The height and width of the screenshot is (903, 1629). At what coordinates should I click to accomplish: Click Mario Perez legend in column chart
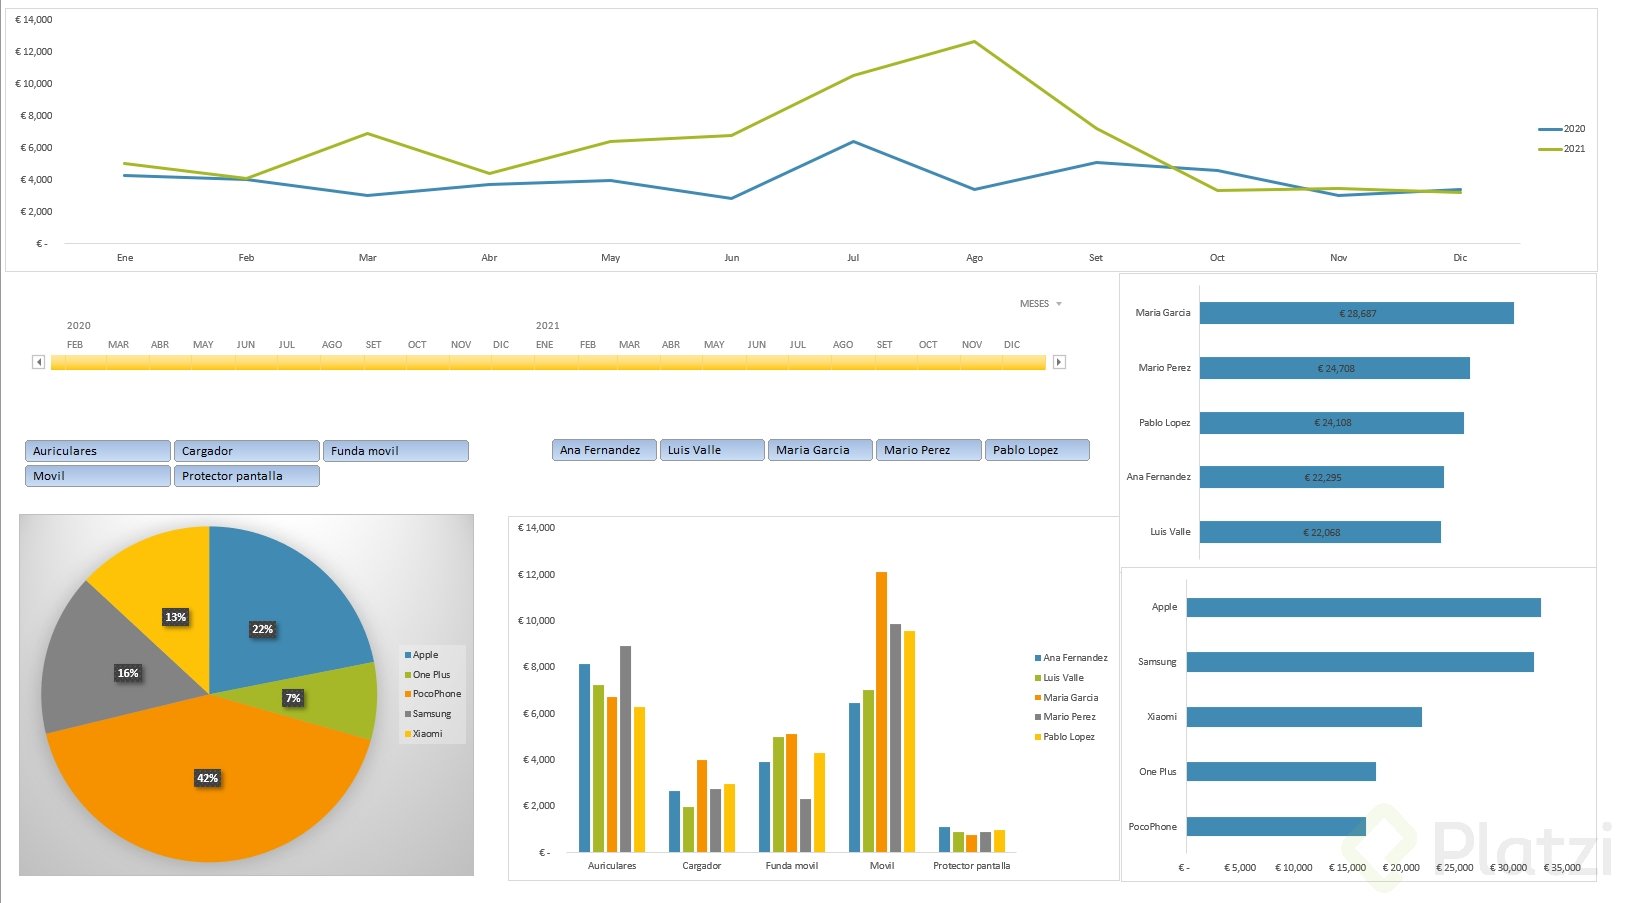1065,717
